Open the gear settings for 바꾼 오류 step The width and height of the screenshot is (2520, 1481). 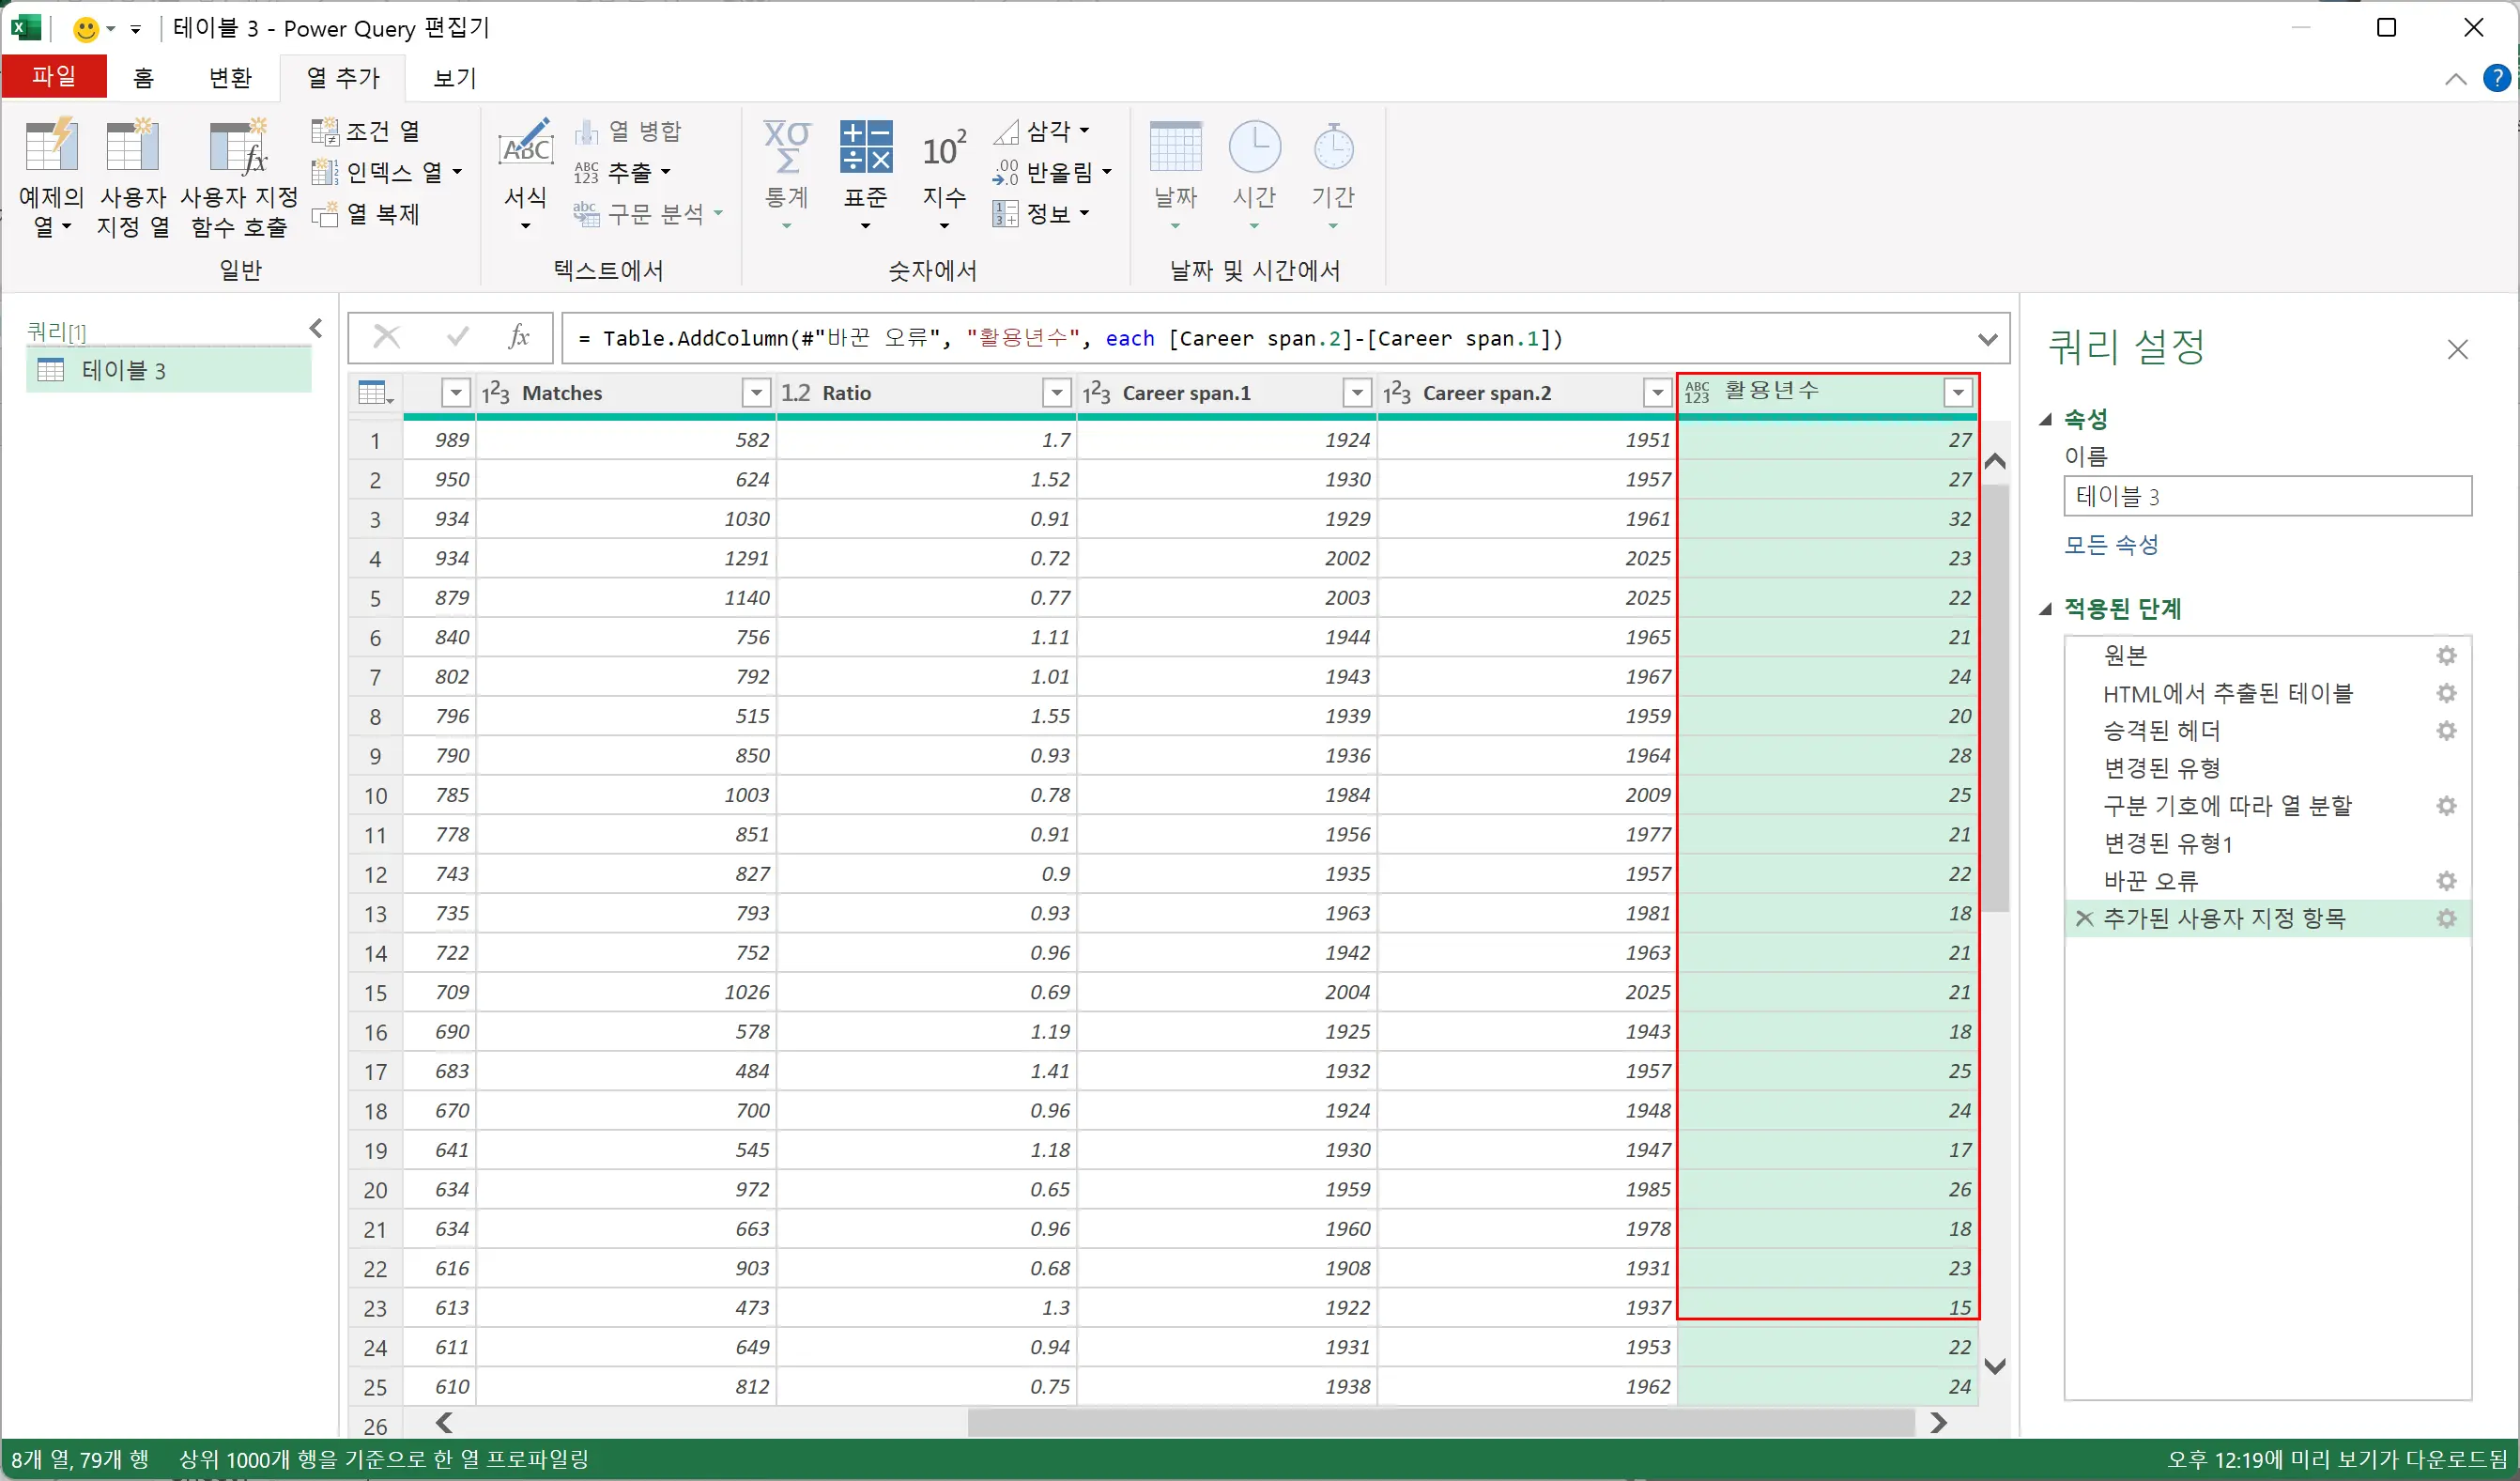pos(2446,881)
